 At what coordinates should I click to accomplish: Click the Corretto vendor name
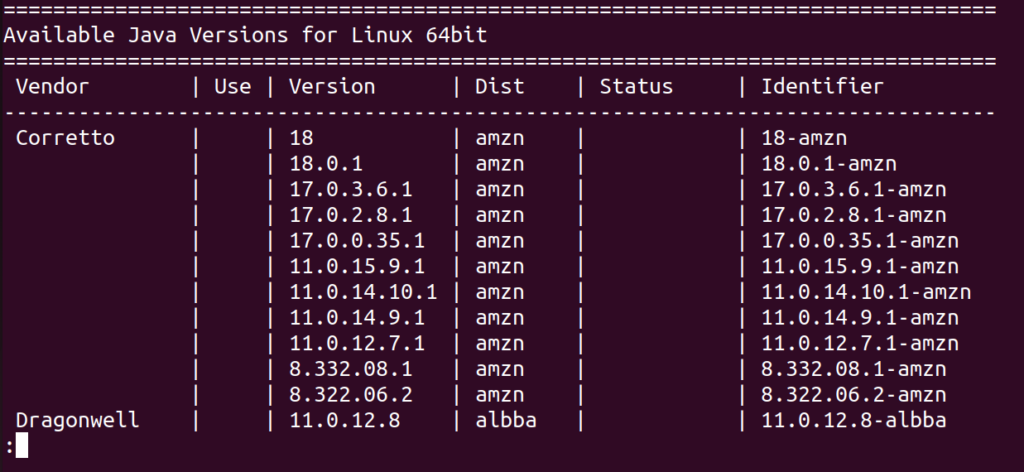click(65, 138)
